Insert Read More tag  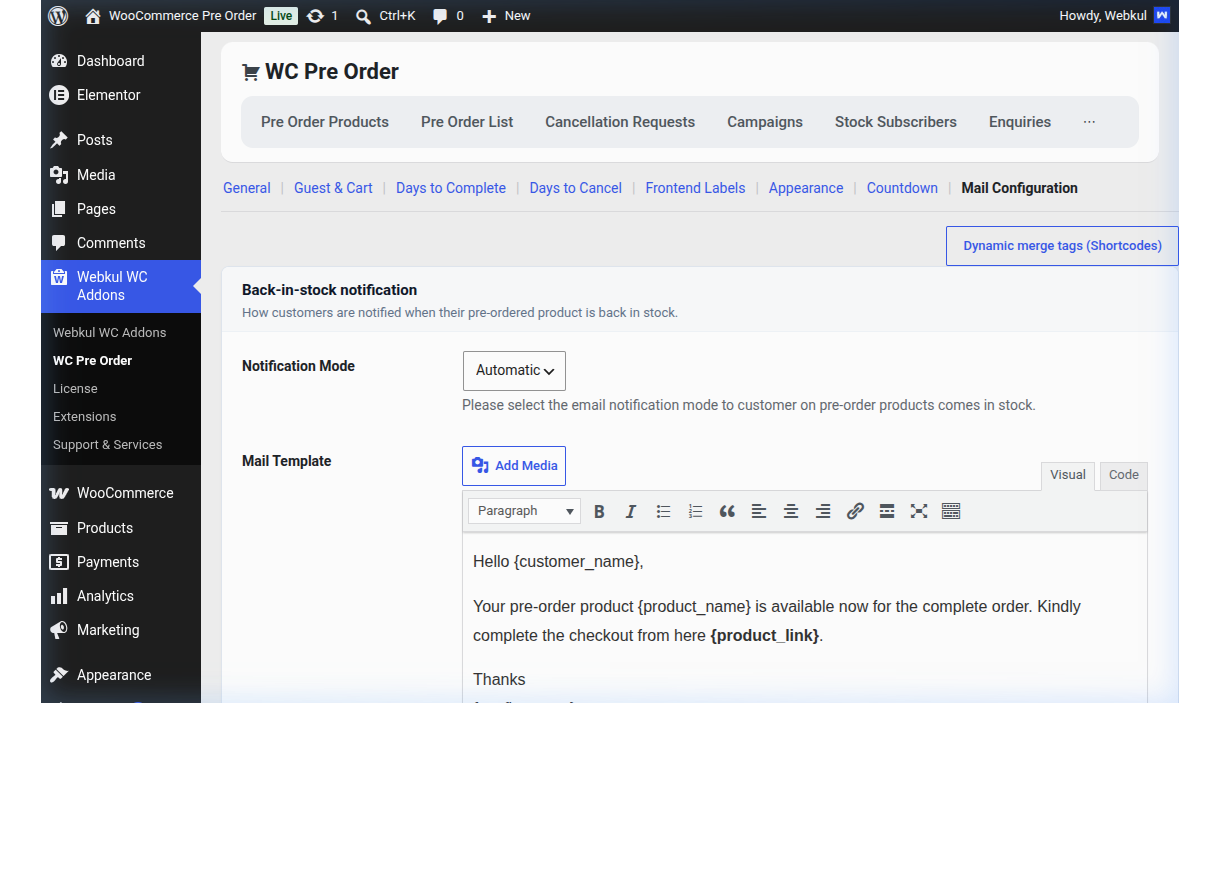click(887, 511)
